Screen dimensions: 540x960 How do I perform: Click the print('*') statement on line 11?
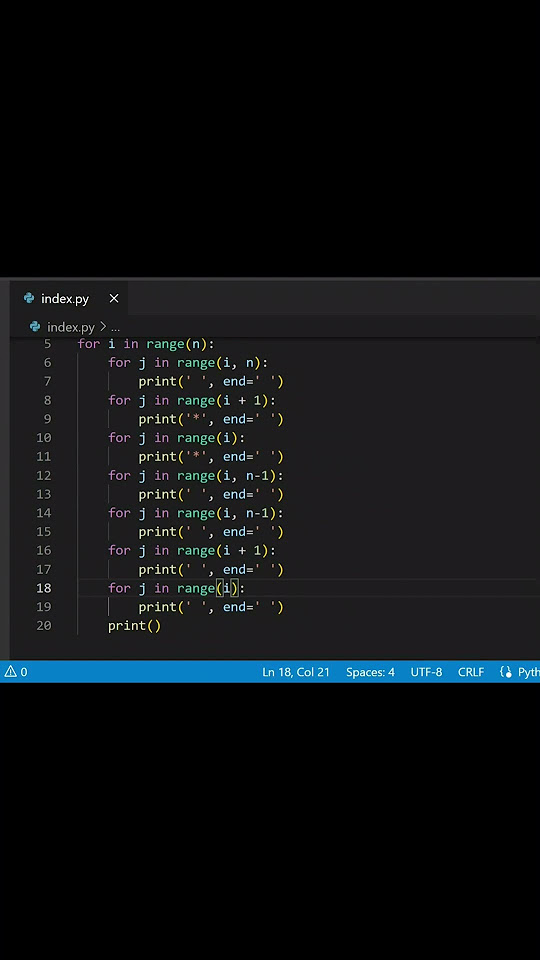pos(211,456)
